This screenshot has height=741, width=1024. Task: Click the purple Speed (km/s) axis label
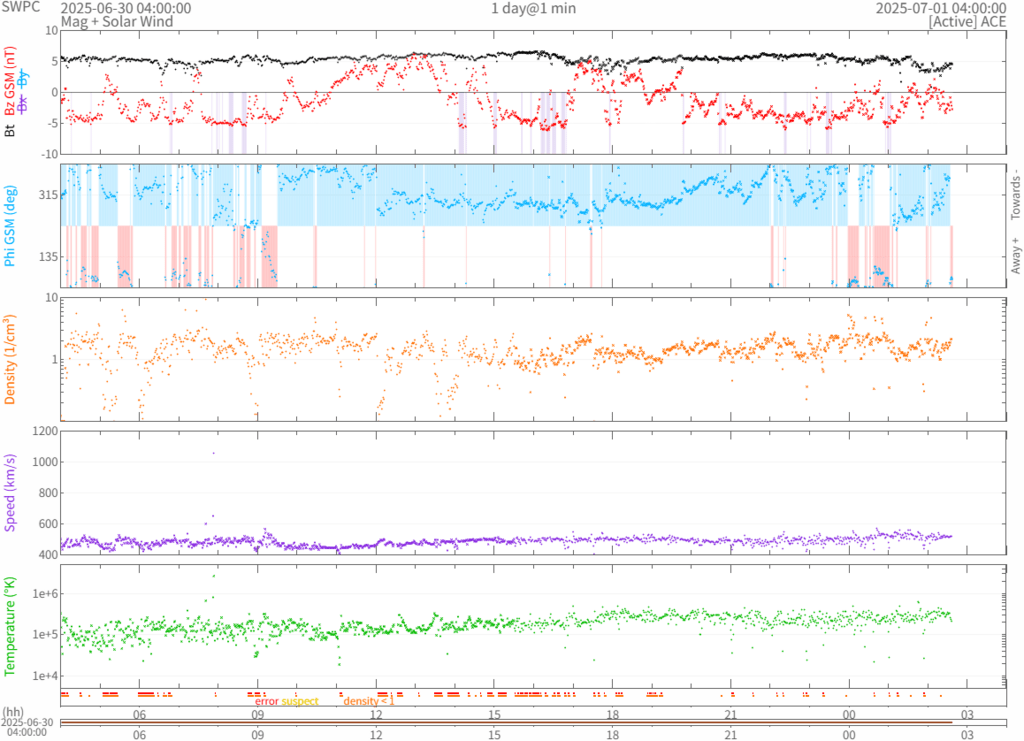[x=10, y=491]
